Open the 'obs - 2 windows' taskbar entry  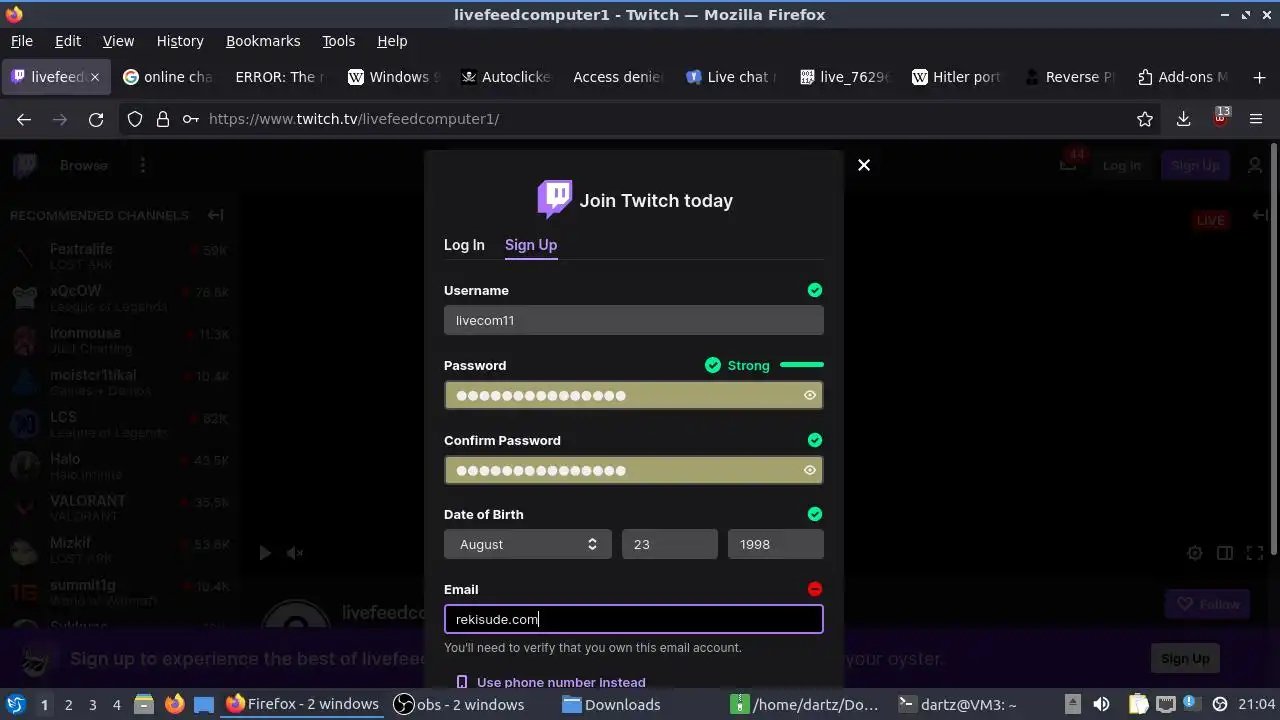[x=459, y=704]
